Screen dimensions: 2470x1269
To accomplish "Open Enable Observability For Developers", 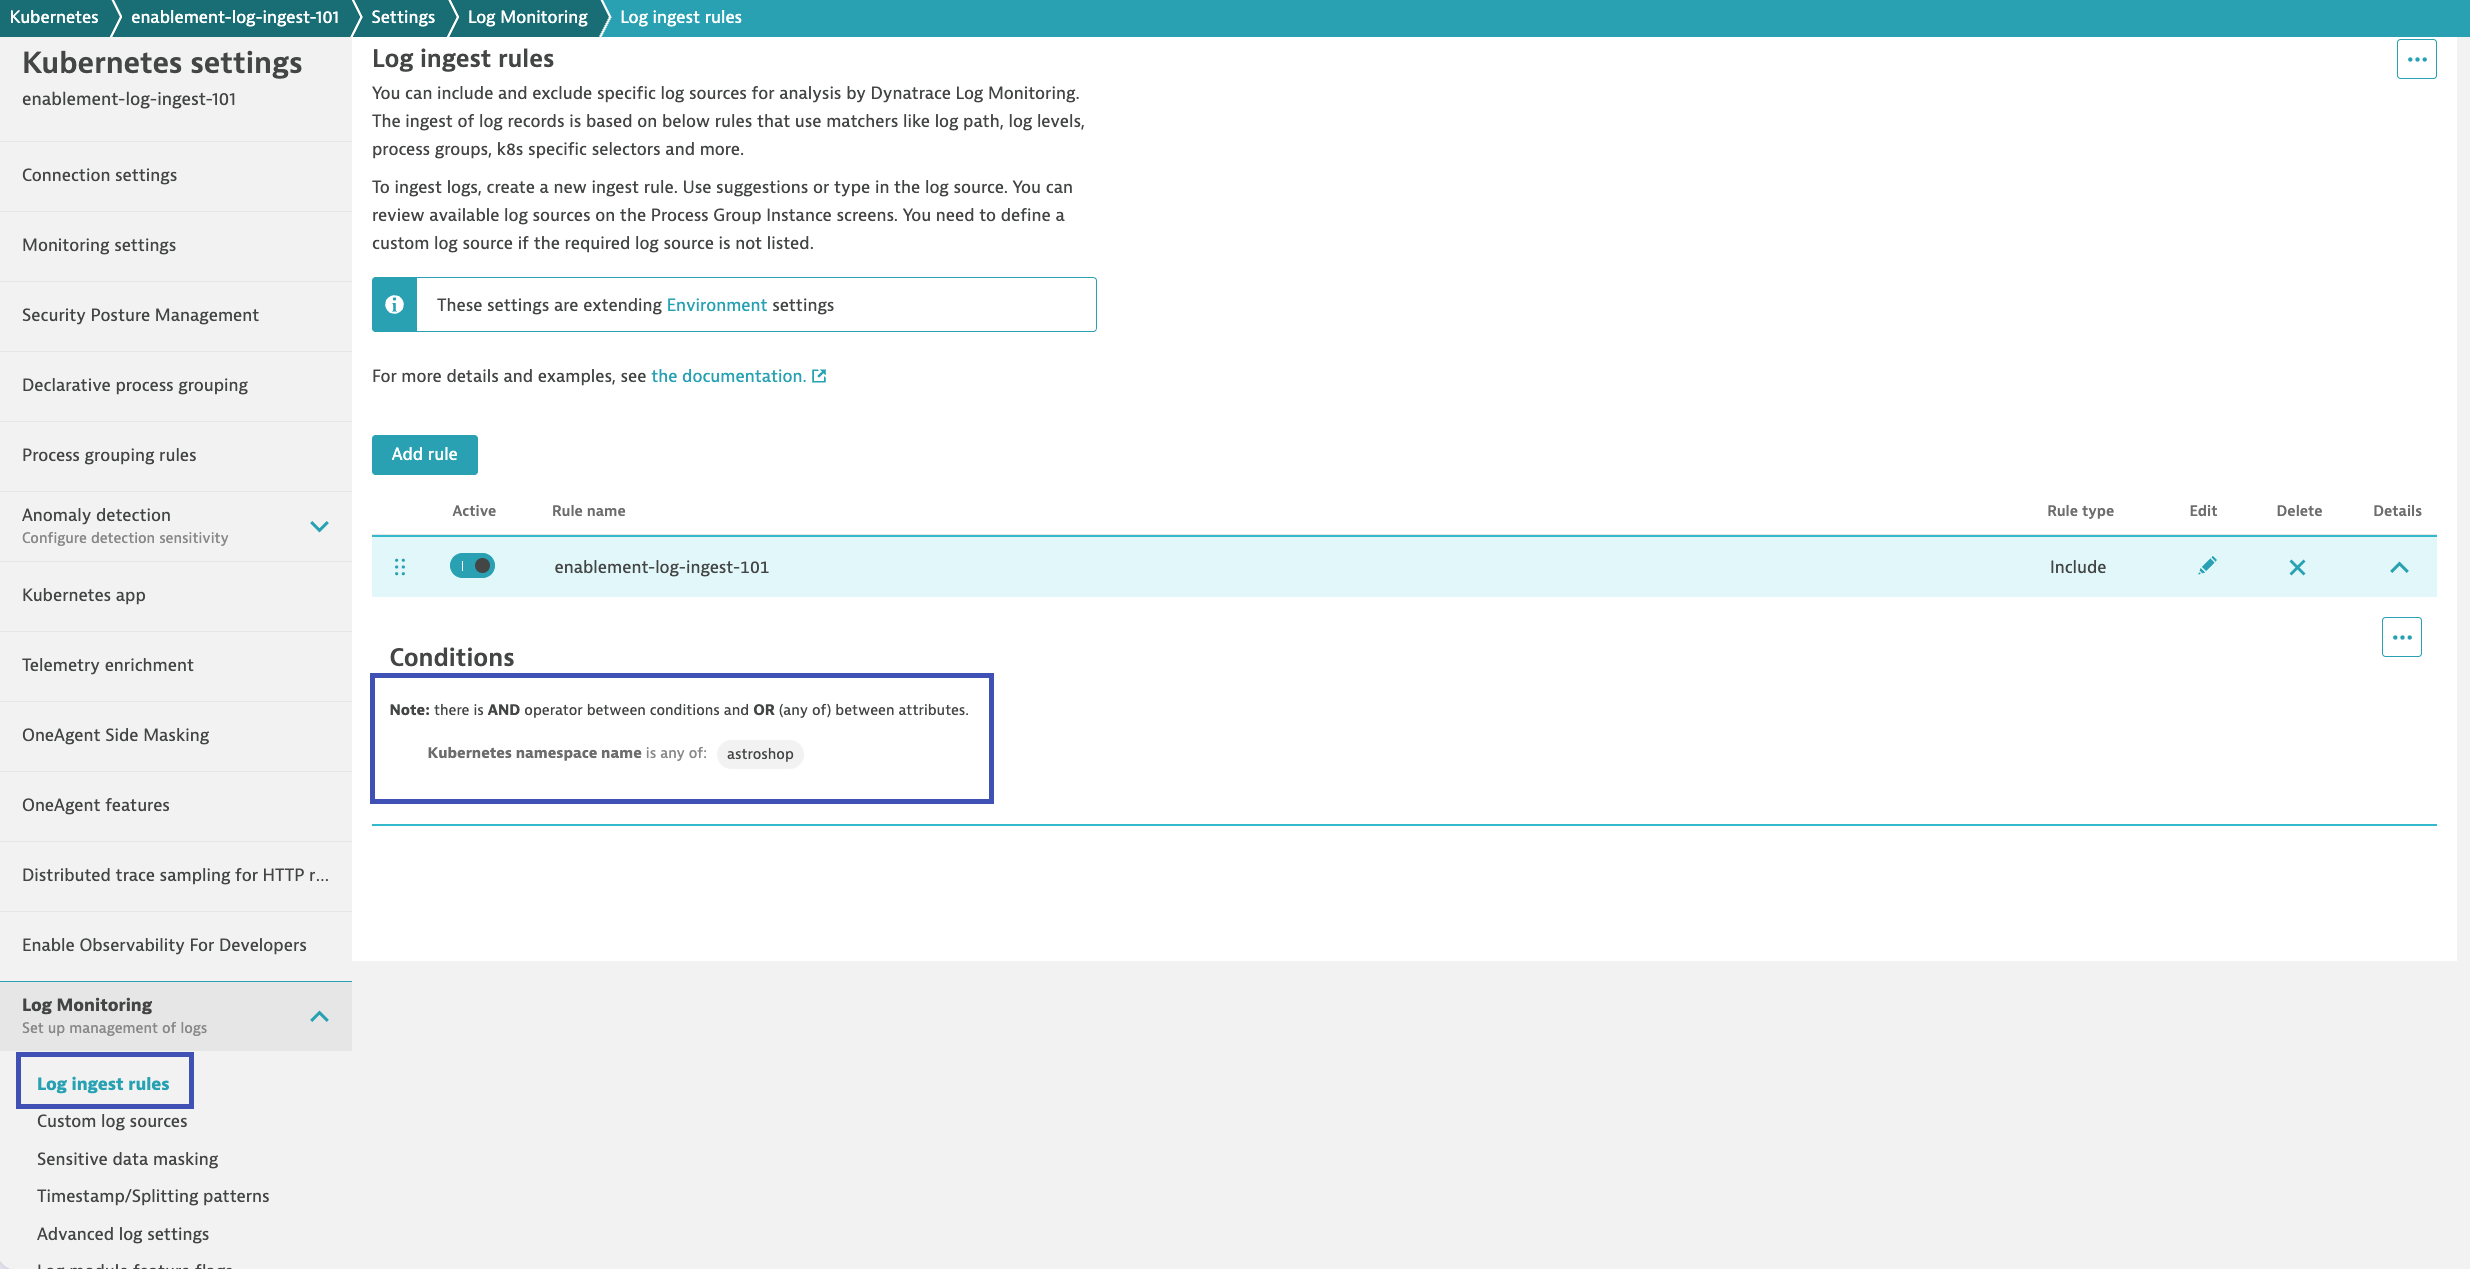I will pyautogui.click(x=176, y=945).
